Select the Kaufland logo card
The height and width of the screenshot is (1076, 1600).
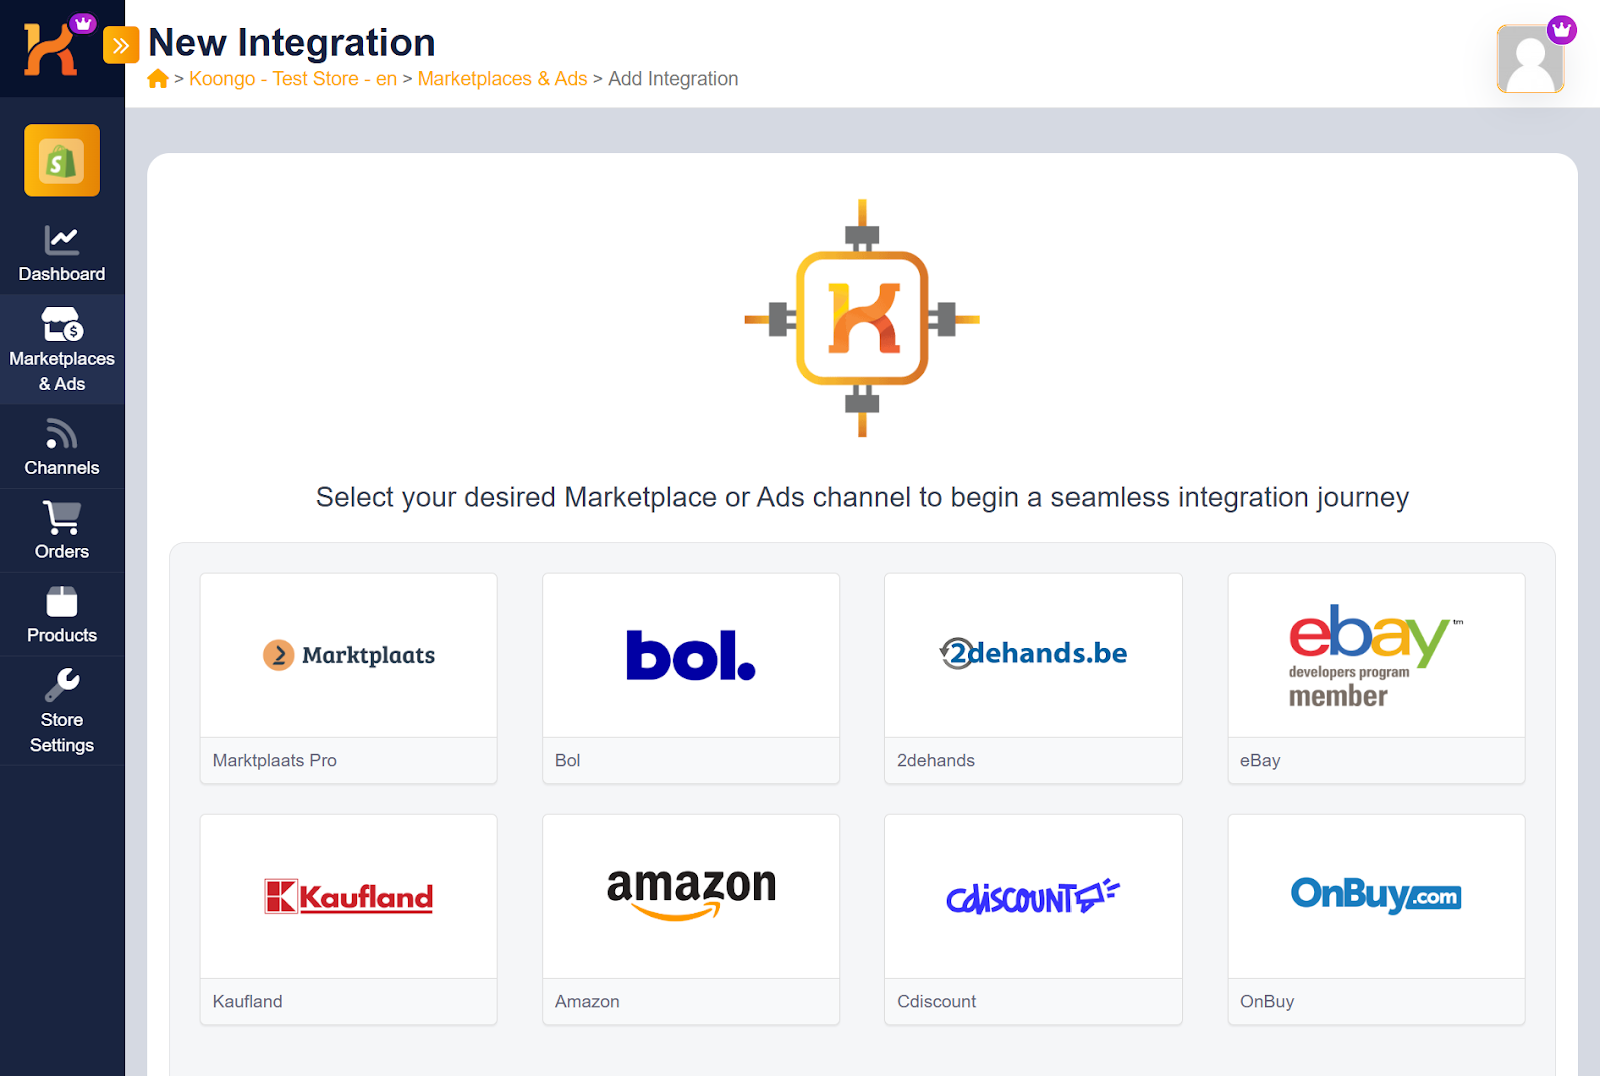coord(349,896)
